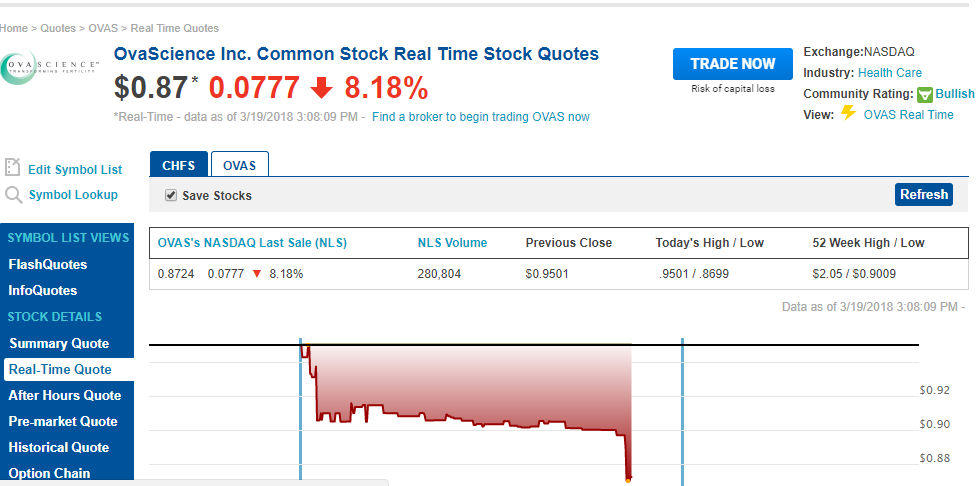979x486 pixels.
Task: Click the Symbol Lookup magnifier icon
Action: [x=13, y=195]
